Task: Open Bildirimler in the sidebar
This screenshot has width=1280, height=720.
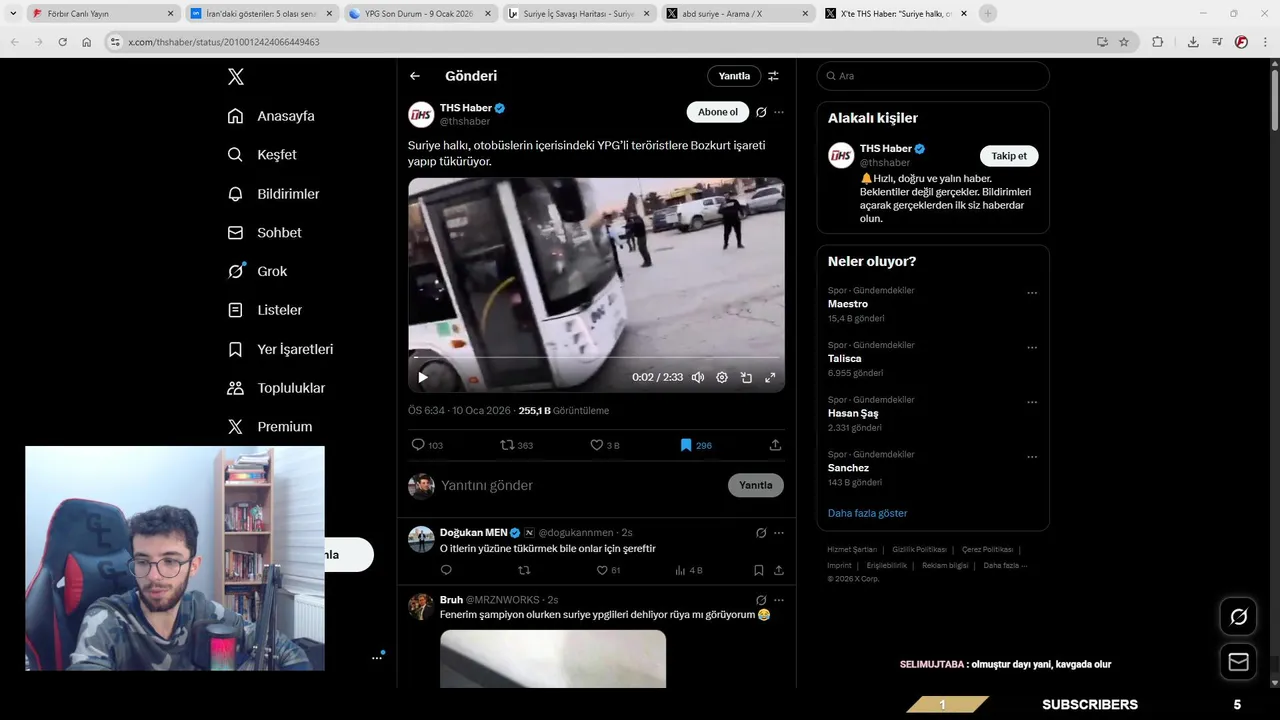Action: [x=273, y=194]
